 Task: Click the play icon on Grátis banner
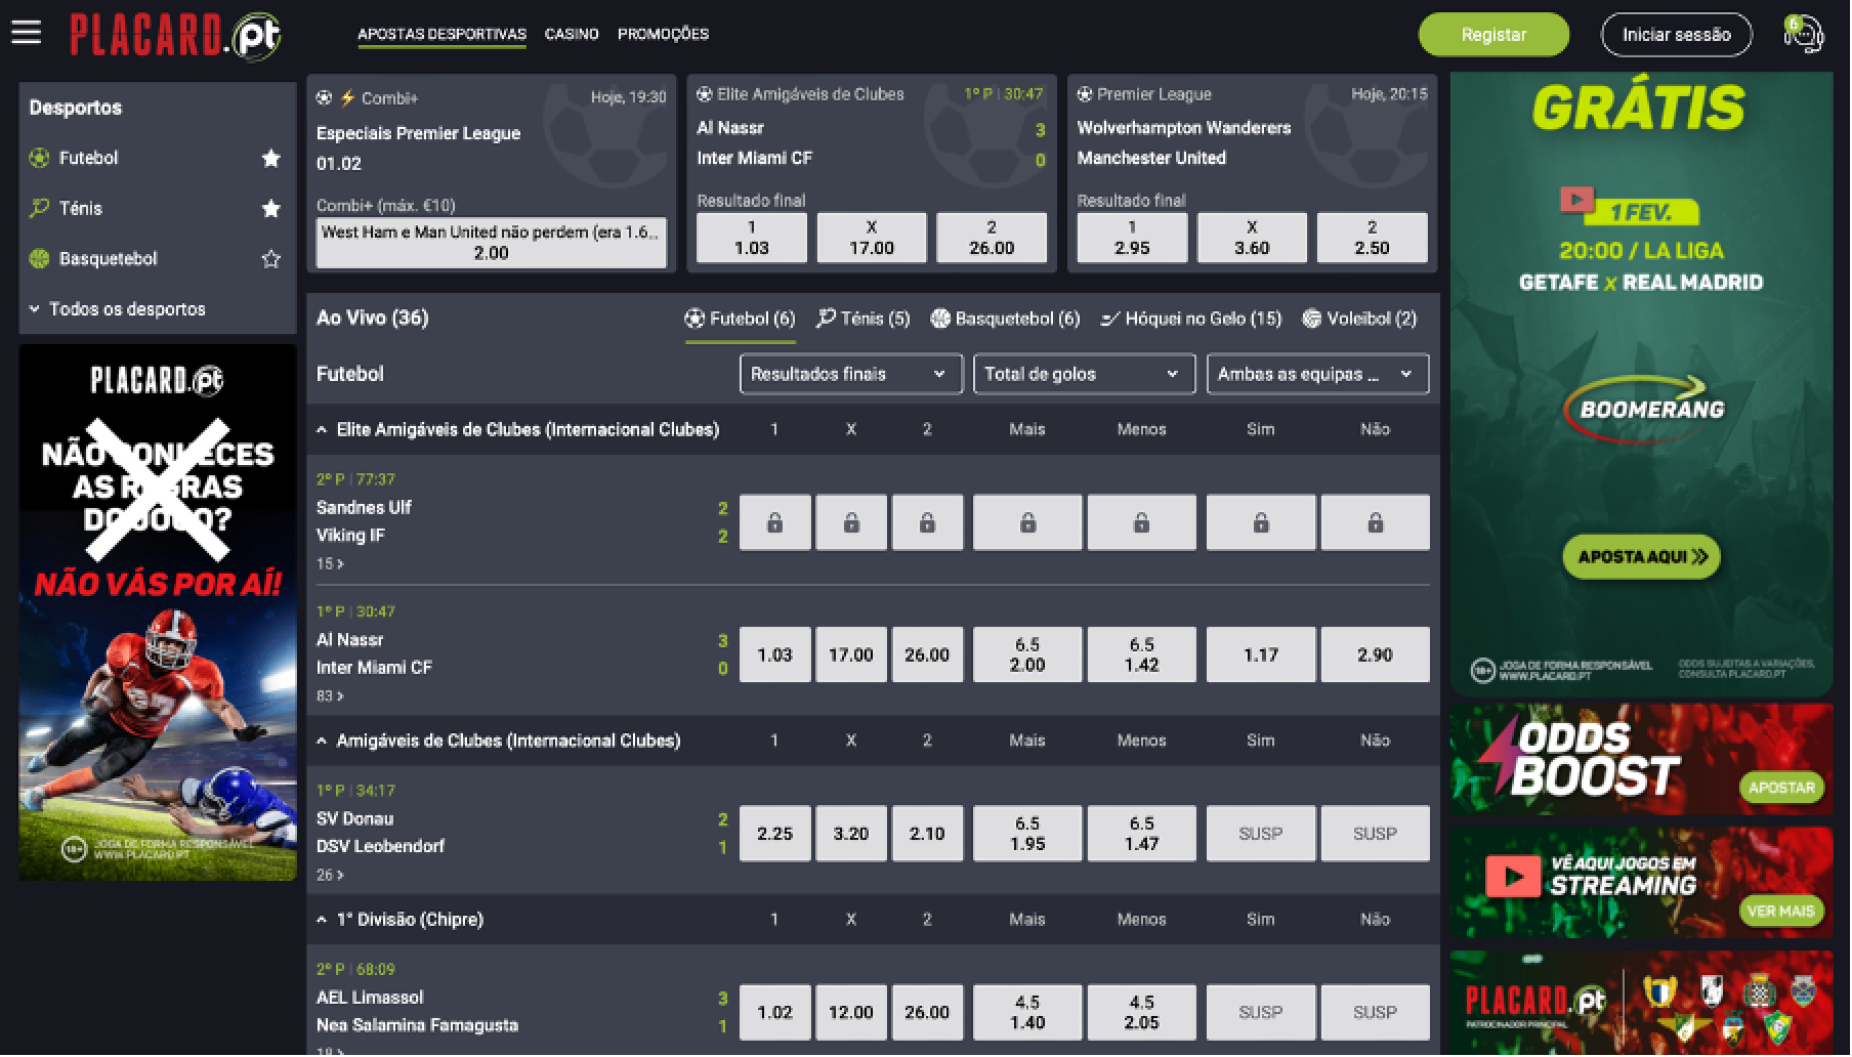tap(1577, 199)
